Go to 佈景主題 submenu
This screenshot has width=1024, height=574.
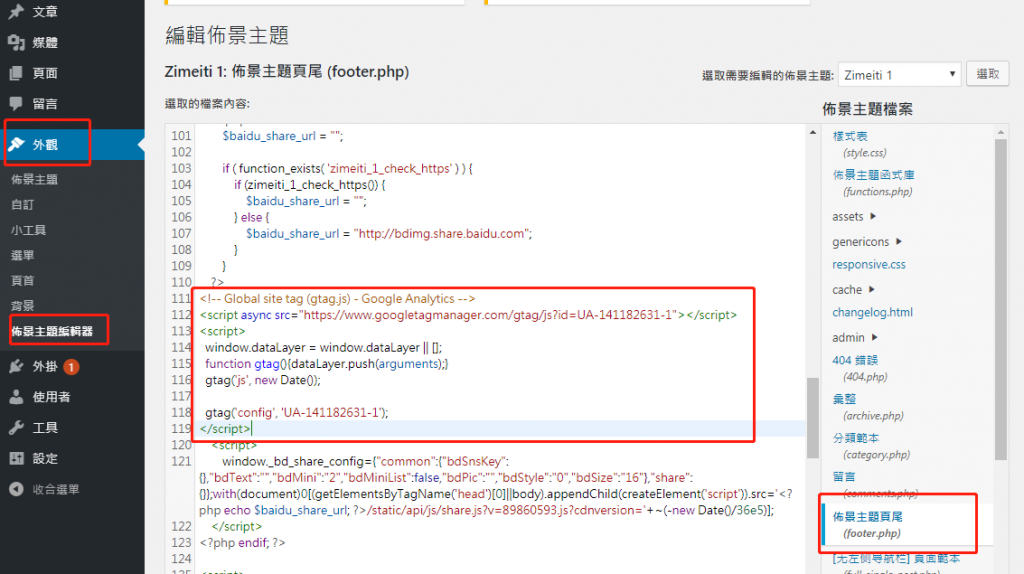[35, 180]
